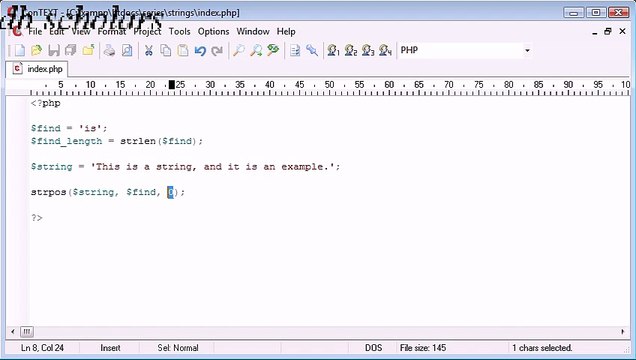Open the Format menu
The image size is (636, 360).
point(112,31)
